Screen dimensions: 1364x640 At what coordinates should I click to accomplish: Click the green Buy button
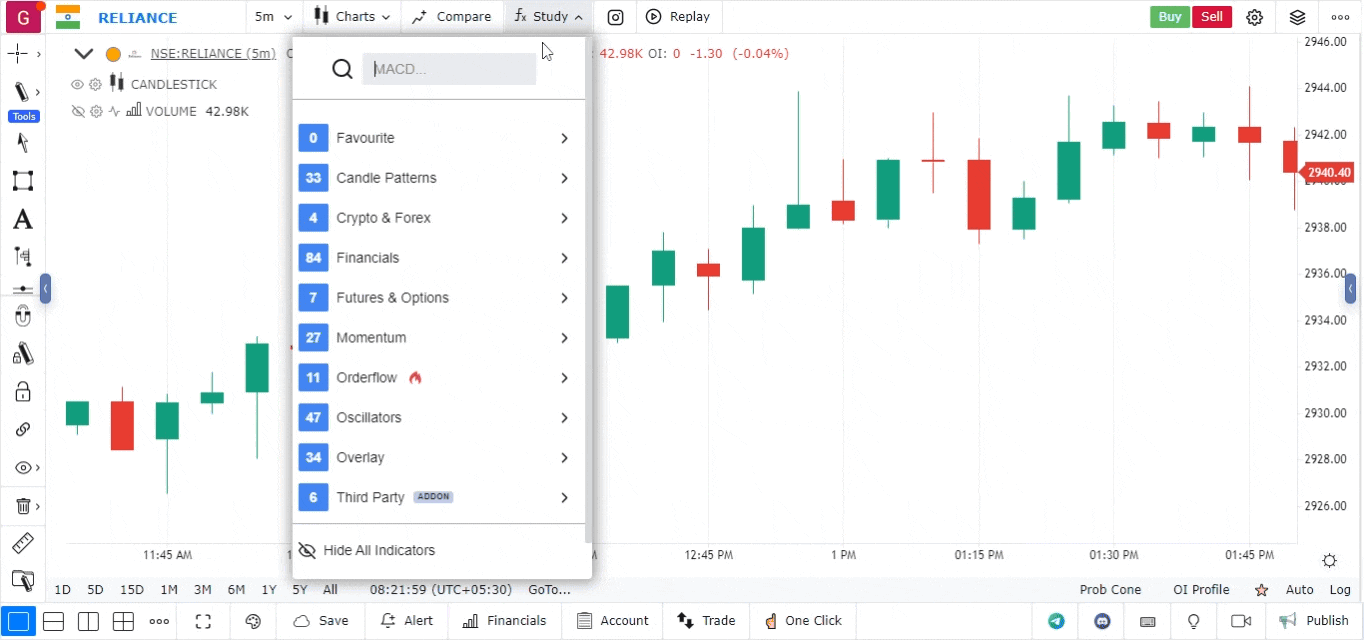click(x=1169, y=17)
